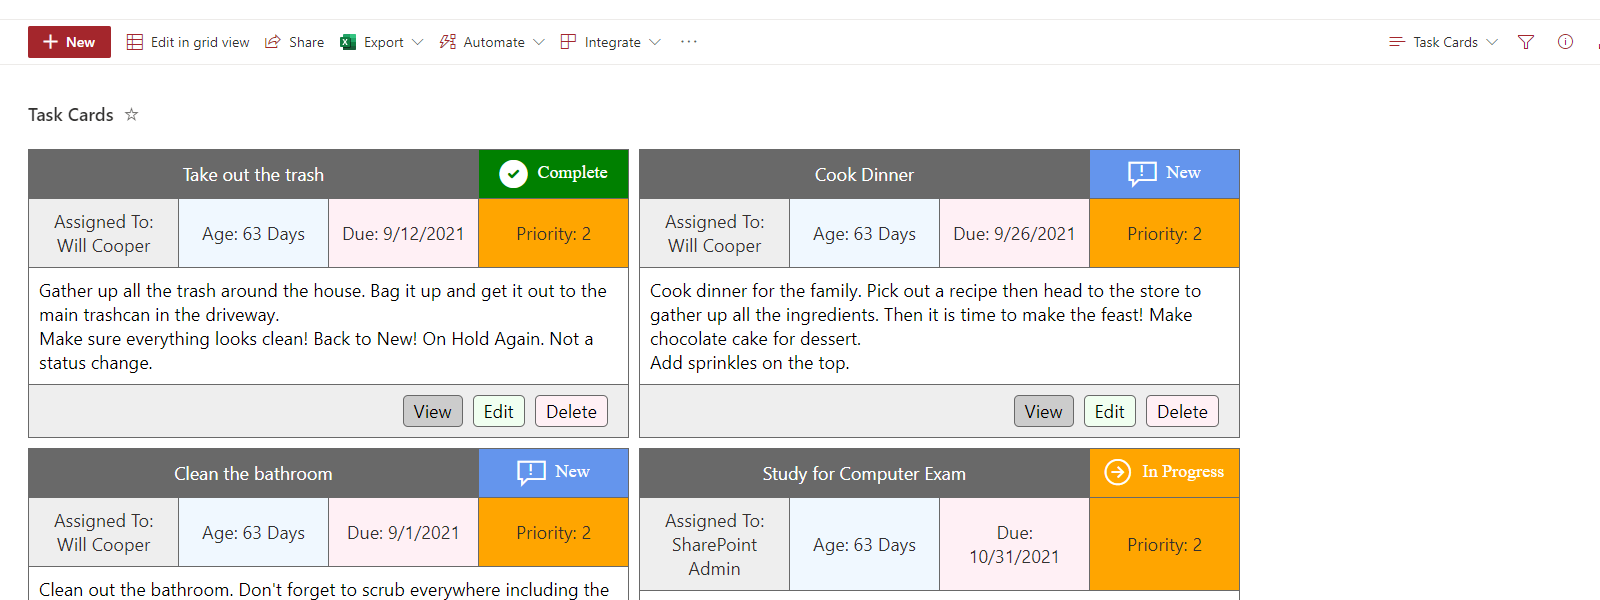Viewport: 1600px width, 600px height.
Task: Toggle the star to favorite Task Cards
Action: point(131,115)
